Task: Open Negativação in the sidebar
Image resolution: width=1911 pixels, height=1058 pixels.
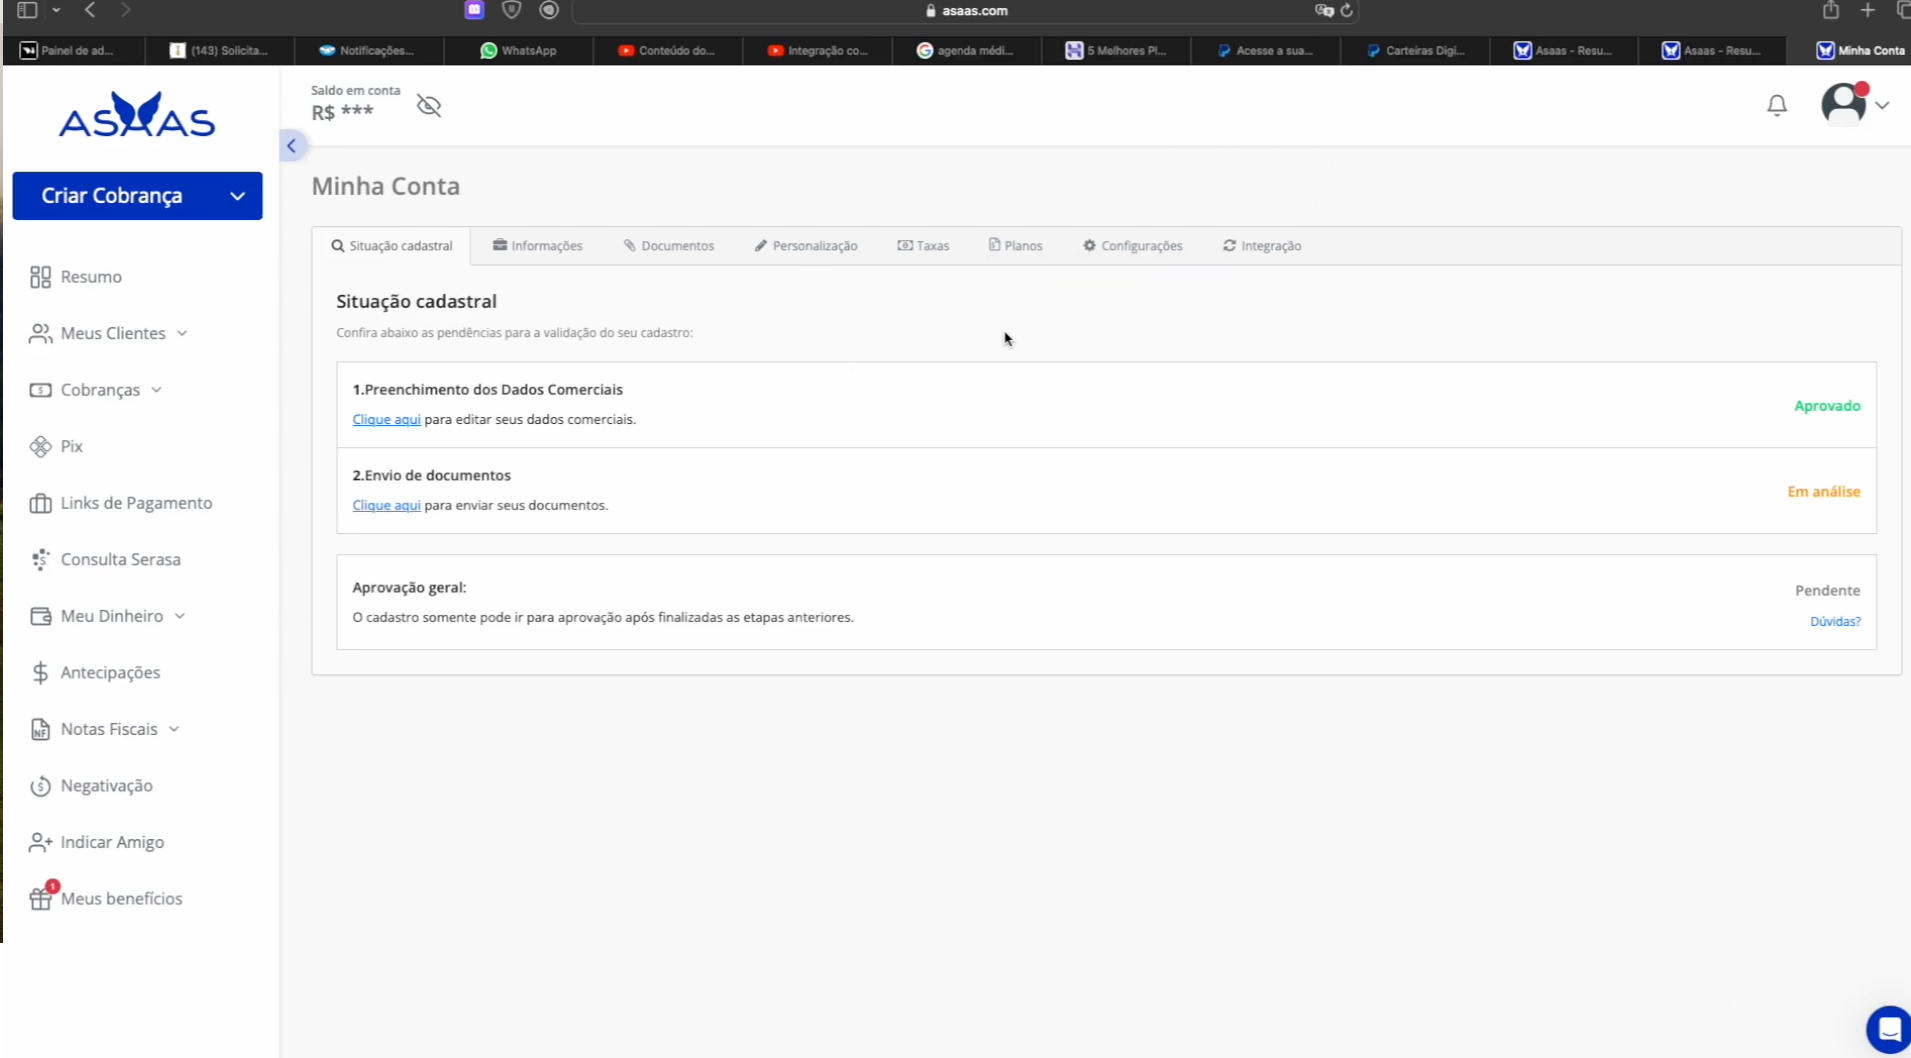Action: click(106, 785)
